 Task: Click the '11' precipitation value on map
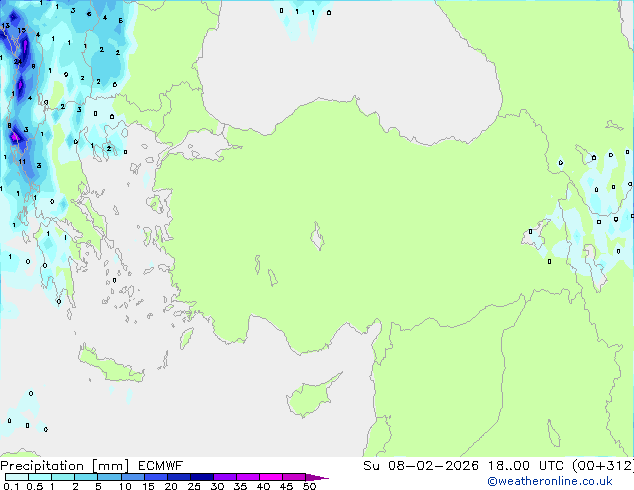pyautogui.click(x=22, y=162)
